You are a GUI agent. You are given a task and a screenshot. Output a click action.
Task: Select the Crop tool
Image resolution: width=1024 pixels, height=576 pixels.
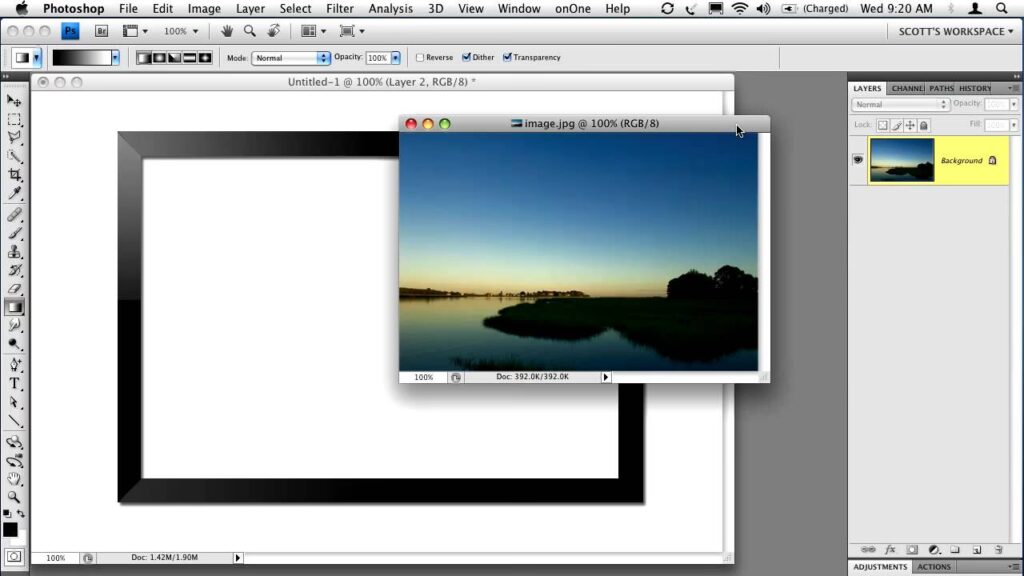14,175
